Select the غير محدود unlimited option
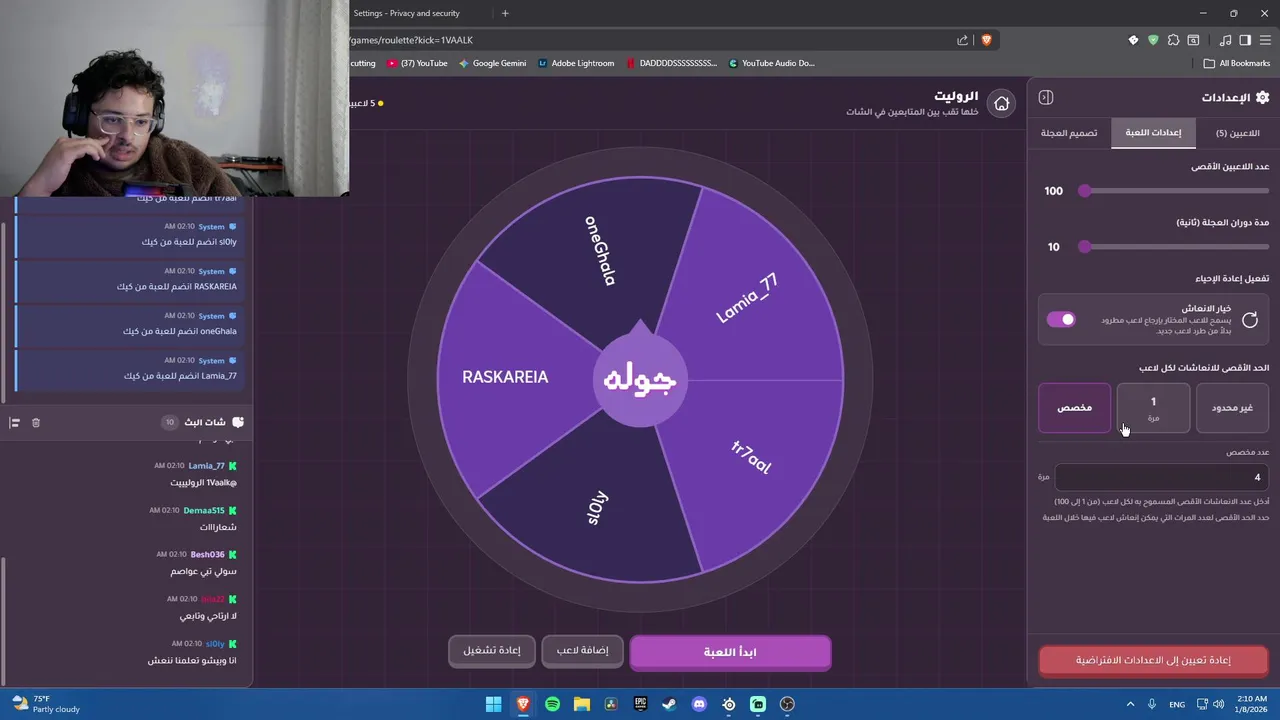1280x720 pixels. [1232, 408]
